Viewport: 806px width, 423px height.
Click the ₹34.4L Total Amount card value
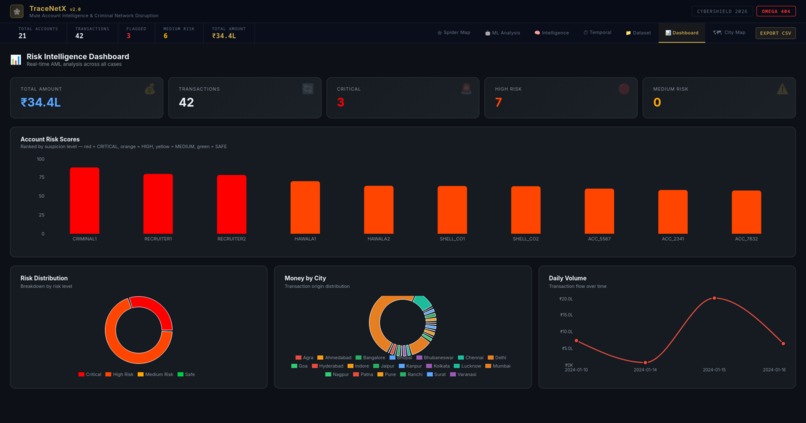coord(41,102)
